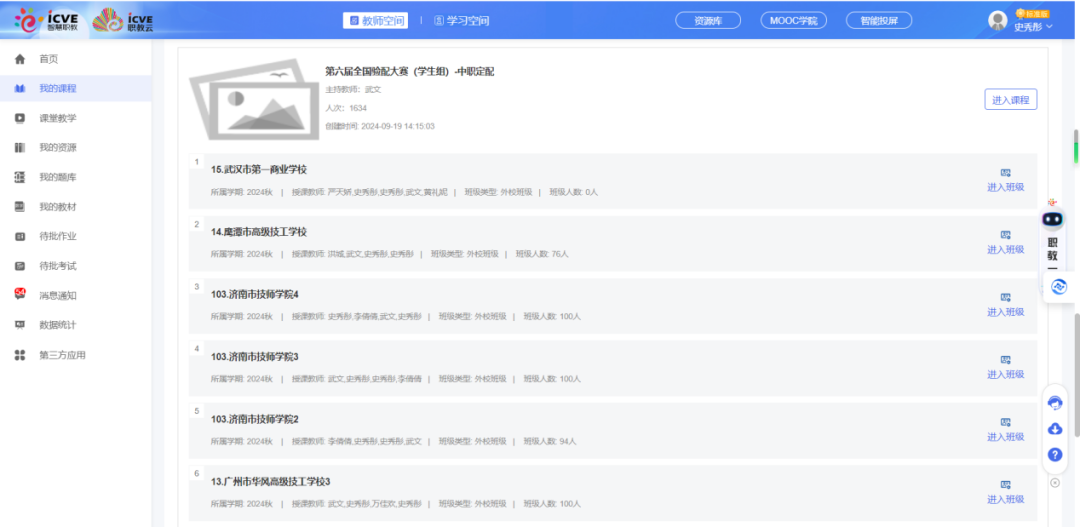Close the floating toolbar with the x icon
The image size is (1080, 527).
1055,483
